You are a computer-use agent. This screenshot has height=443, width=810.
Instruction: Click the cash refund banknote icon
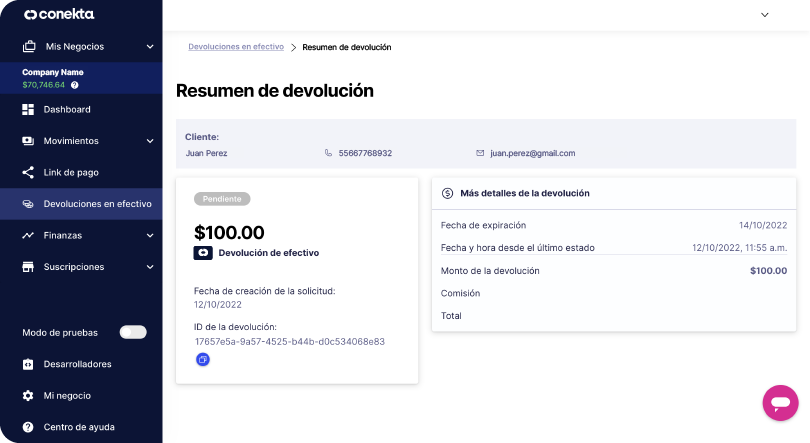pyautogui.click(x=203, y=253)
